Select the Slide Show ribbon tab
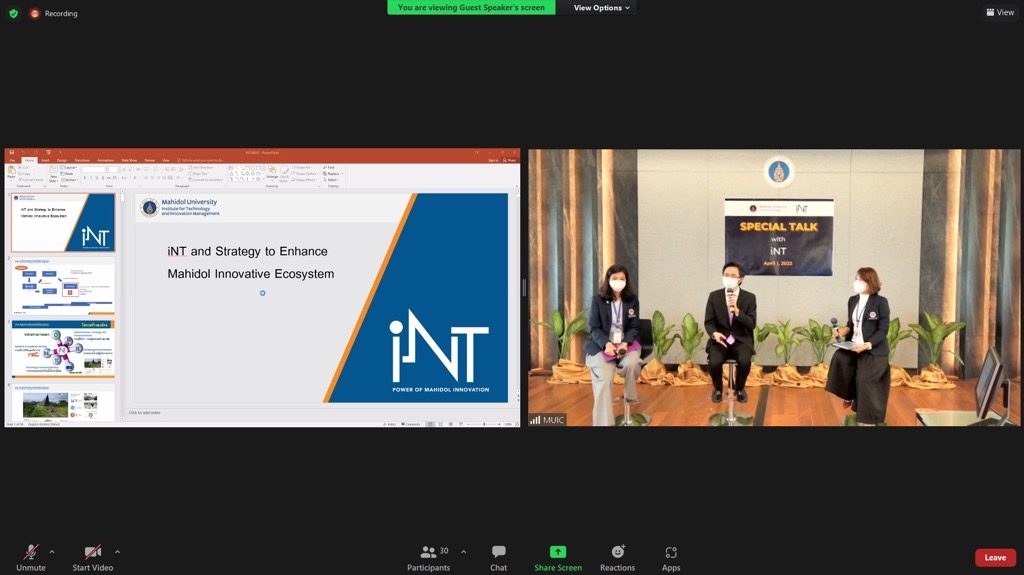This screenshot has width=1024, height=575. pyautogui.click(x=129, y=160)
